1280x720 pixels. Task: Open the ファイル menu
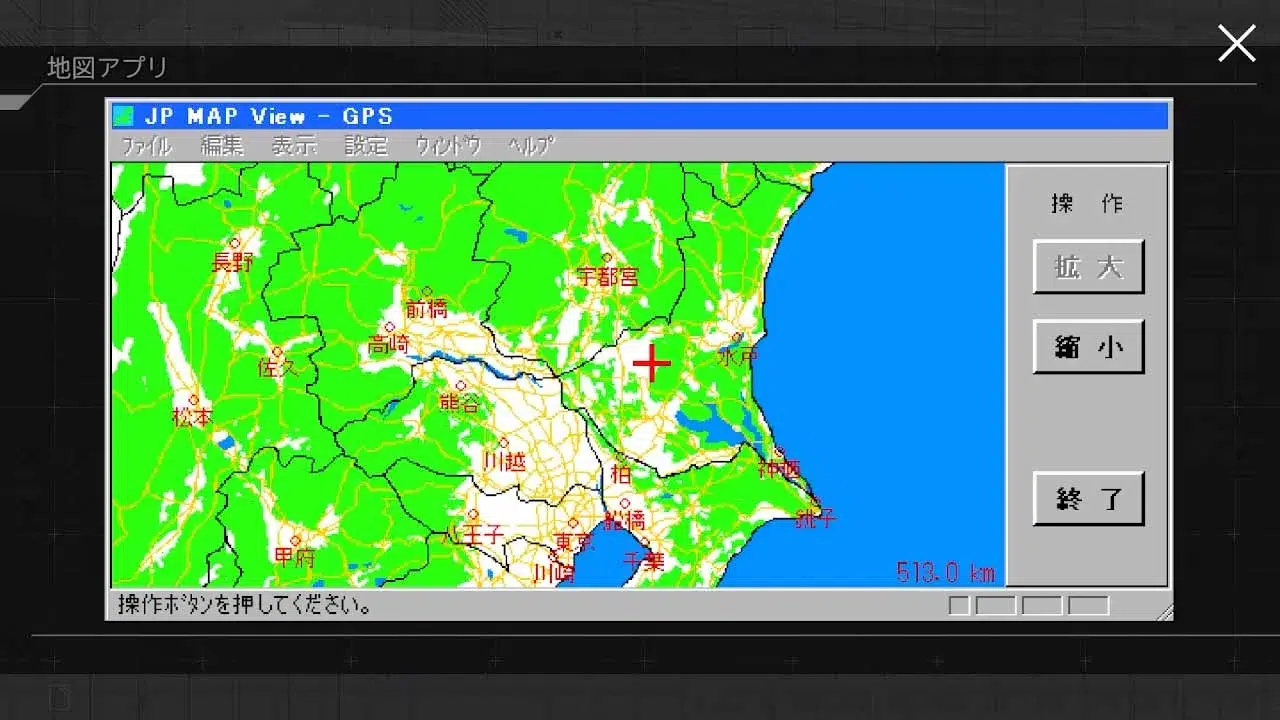click(146, 146)
